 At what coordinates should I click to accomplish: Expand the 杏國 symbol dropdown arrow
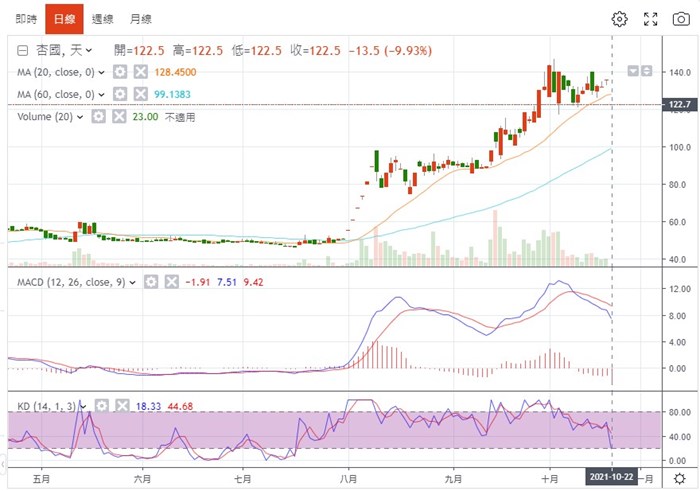pyautogui.click(x=89, y=49)
